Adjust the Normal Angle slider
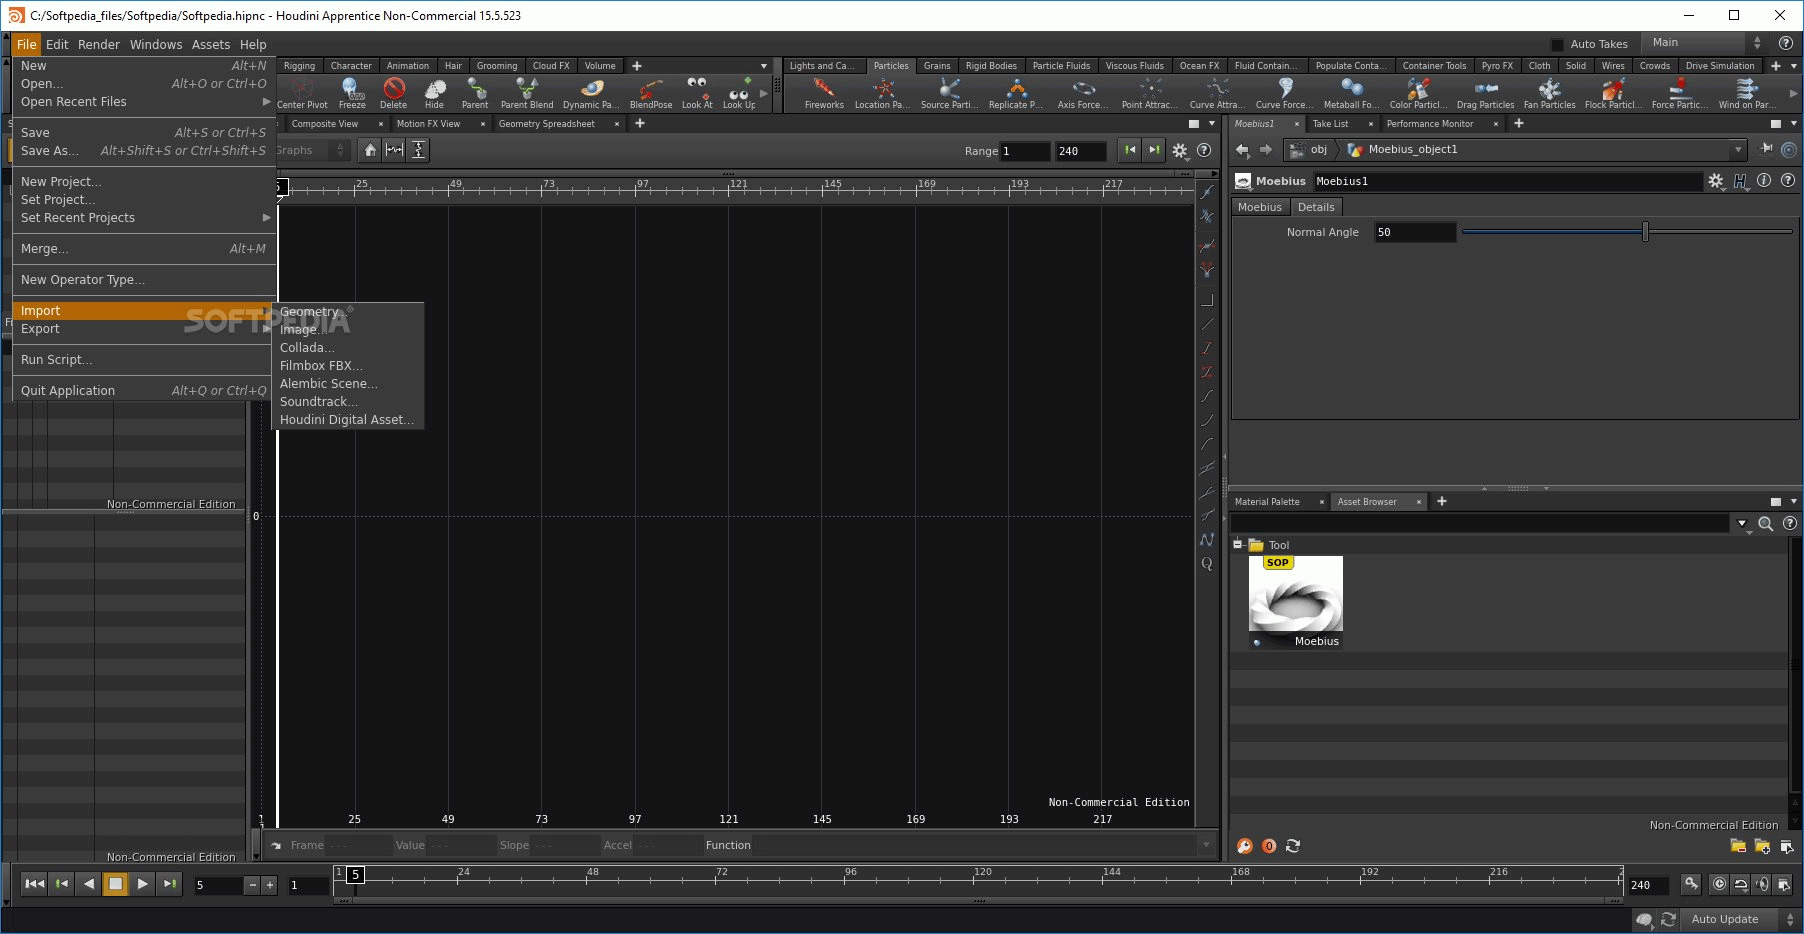The width and height of the screenshot is (1804, 934). pyautogui.click(x=1626, y=232)
